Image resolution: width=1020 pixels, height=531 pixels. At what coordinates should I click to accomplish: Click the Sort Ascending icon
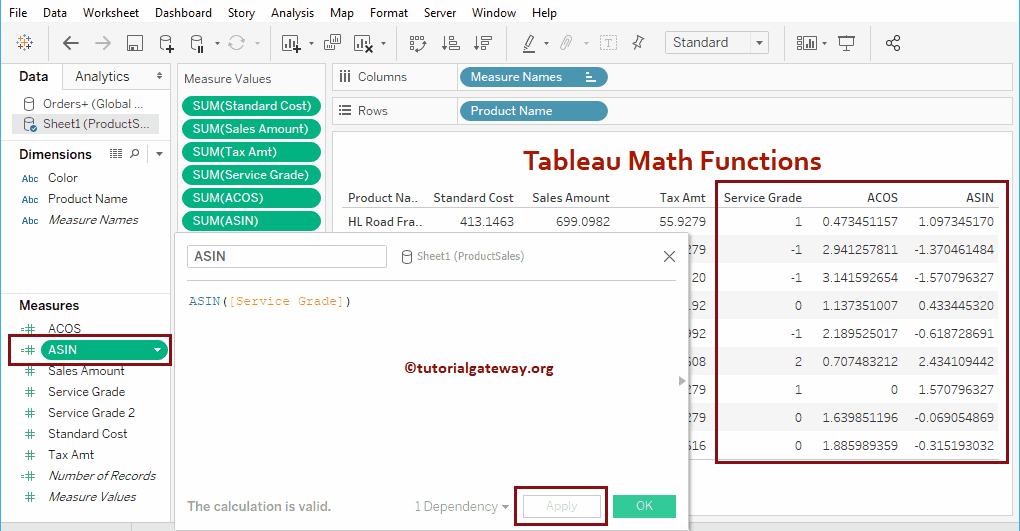click(x=450, y=44)
